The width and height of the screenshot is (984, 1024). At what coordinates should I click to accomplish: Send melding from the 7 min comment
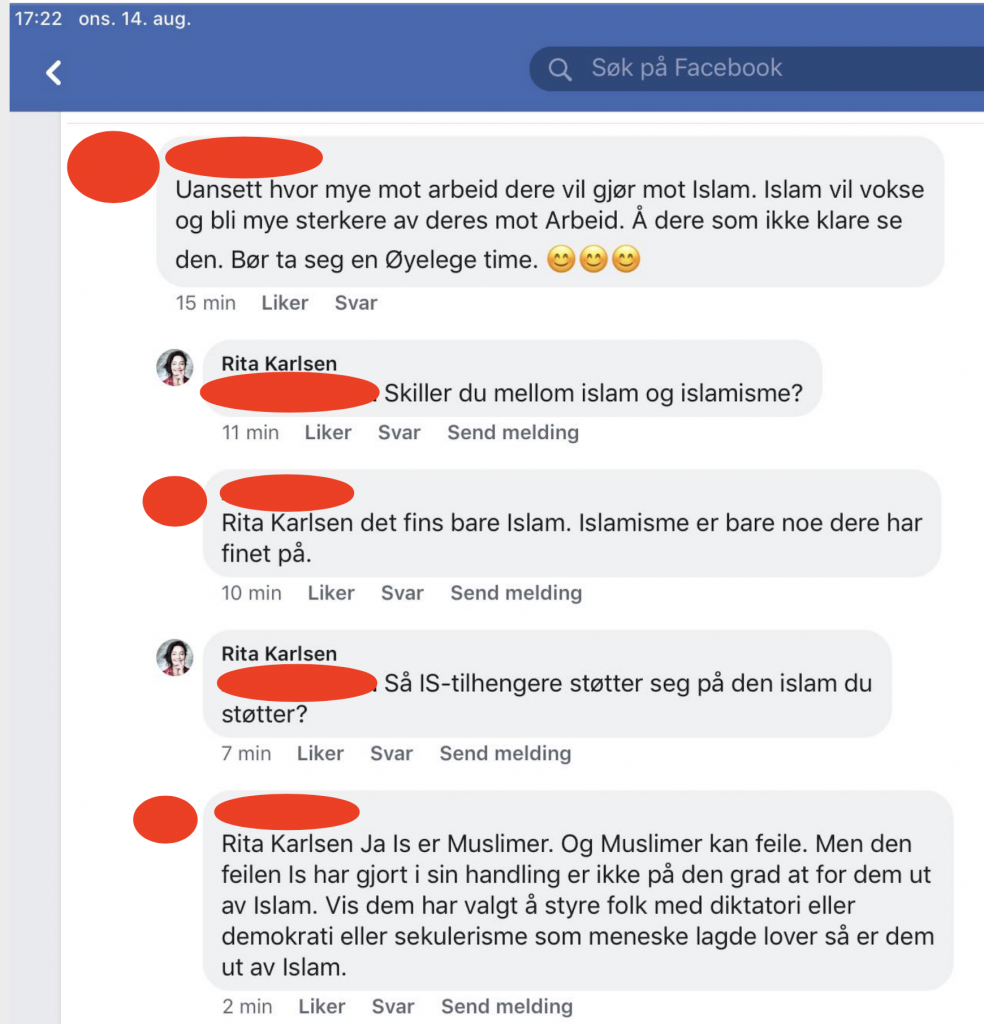pyautogui.click(x=505, y=754)
